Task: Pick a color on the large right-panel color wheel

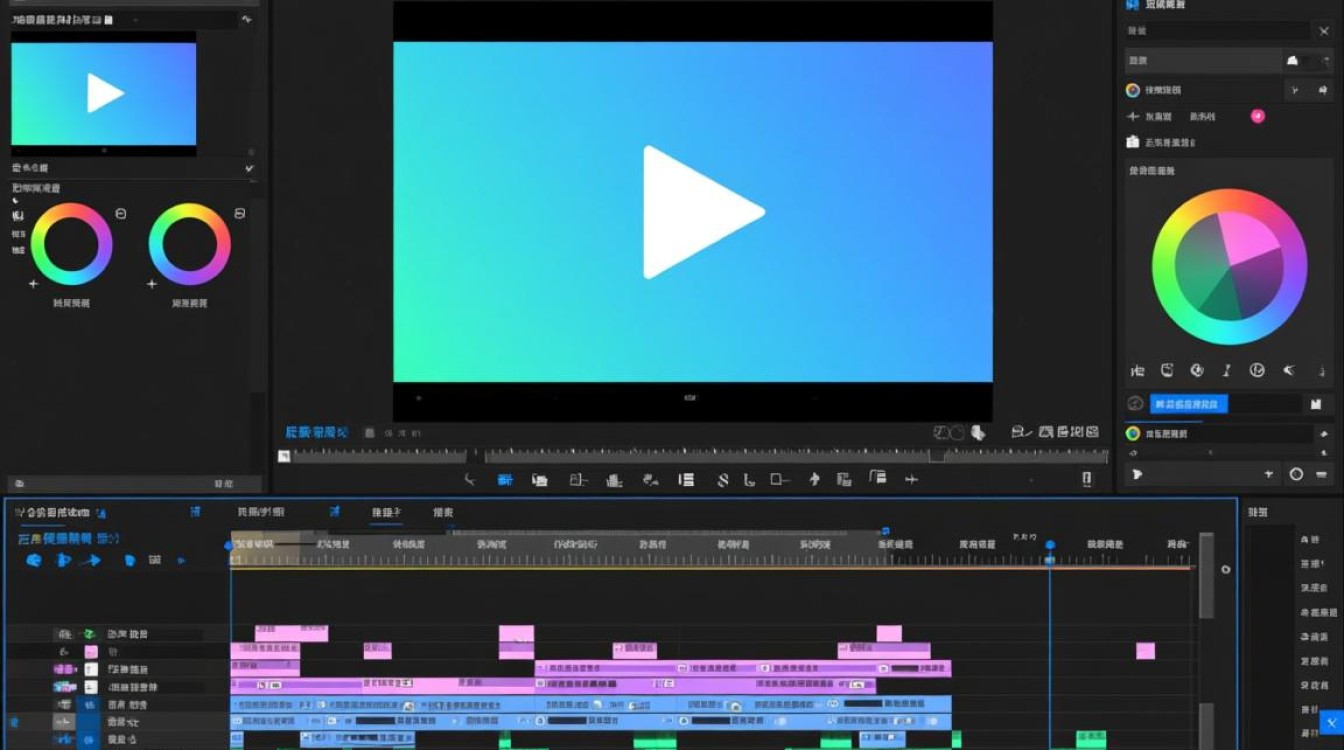Action: coord(1229,267)
